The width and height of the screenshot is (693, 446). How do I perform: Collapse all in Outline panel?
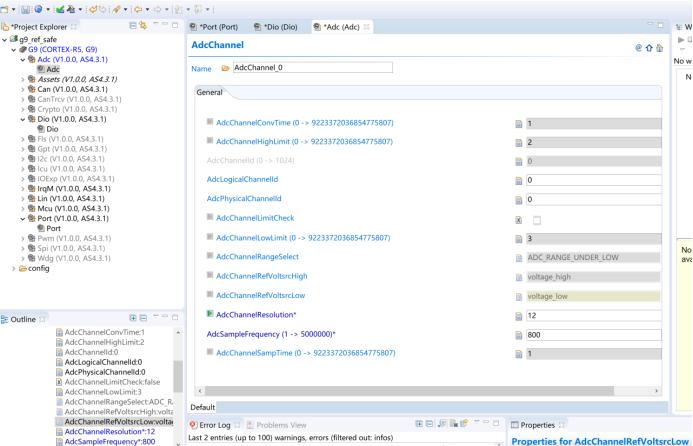143,318
